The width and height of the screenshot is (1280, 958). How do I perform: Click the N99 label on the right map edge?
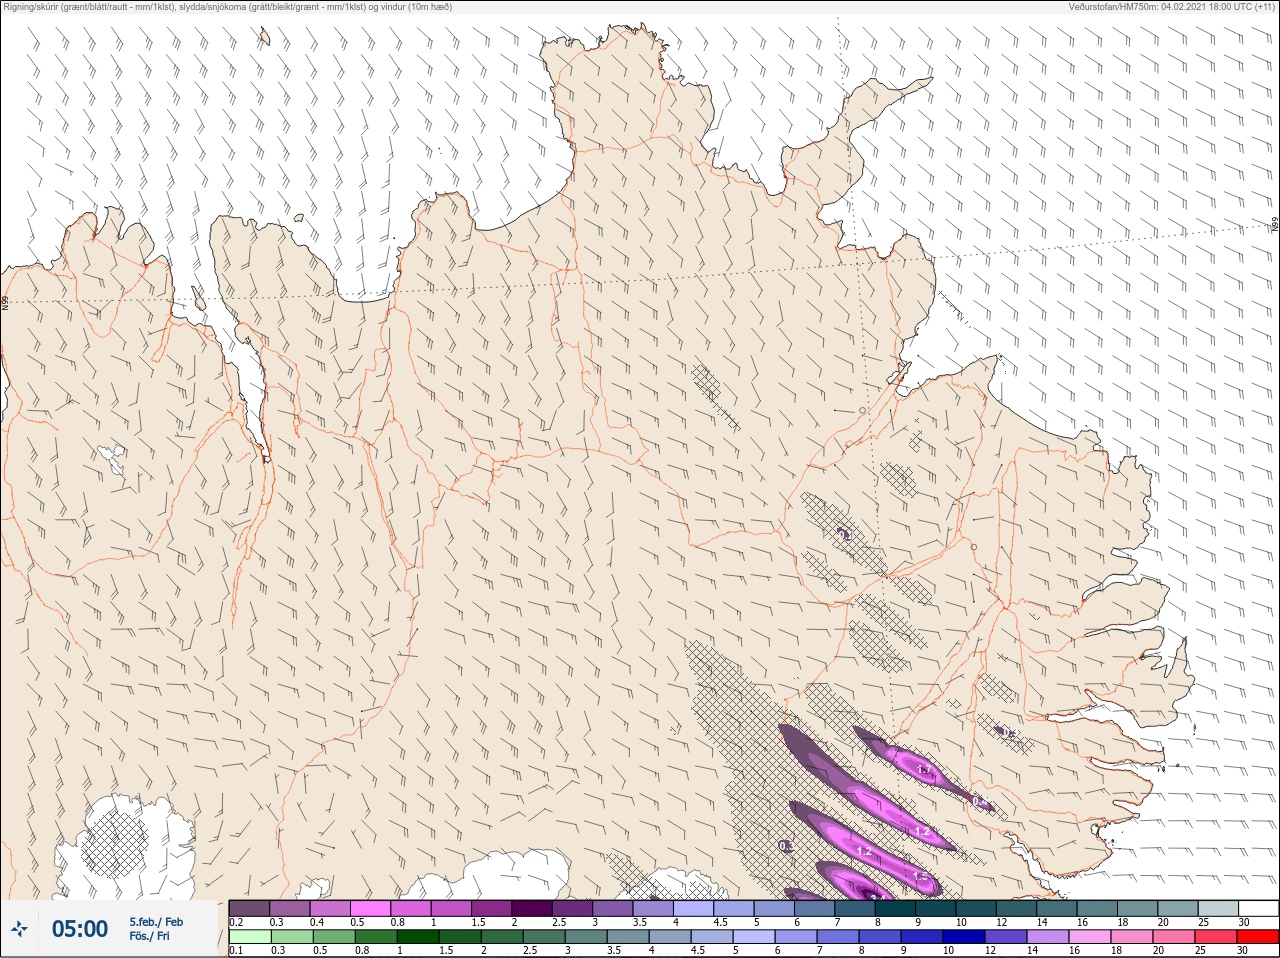1275,225
